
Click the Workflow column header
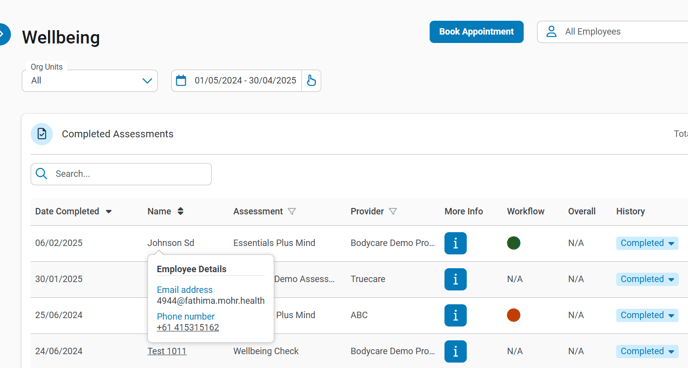pyautogui.click(x=526, y=211)
